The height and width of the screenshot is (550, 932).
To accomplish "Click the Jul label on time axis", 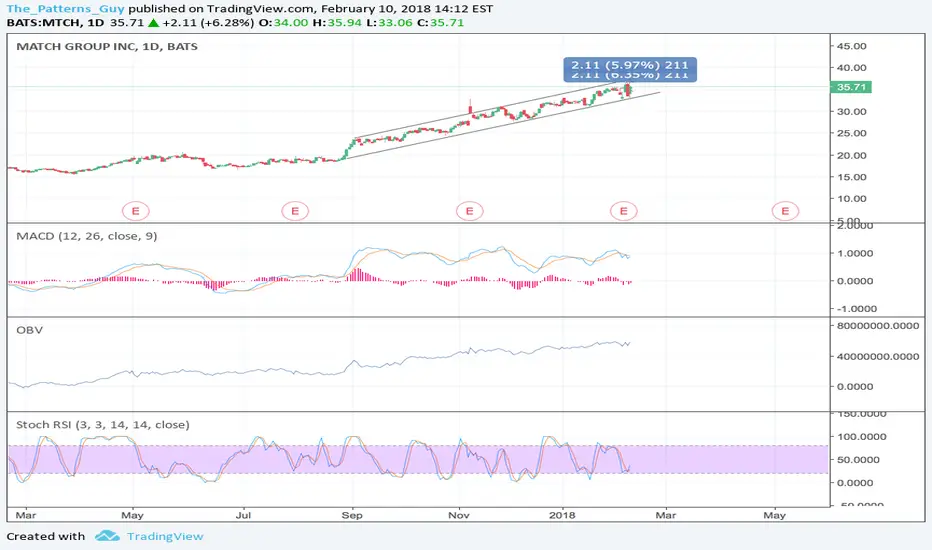I will [243, 515].
